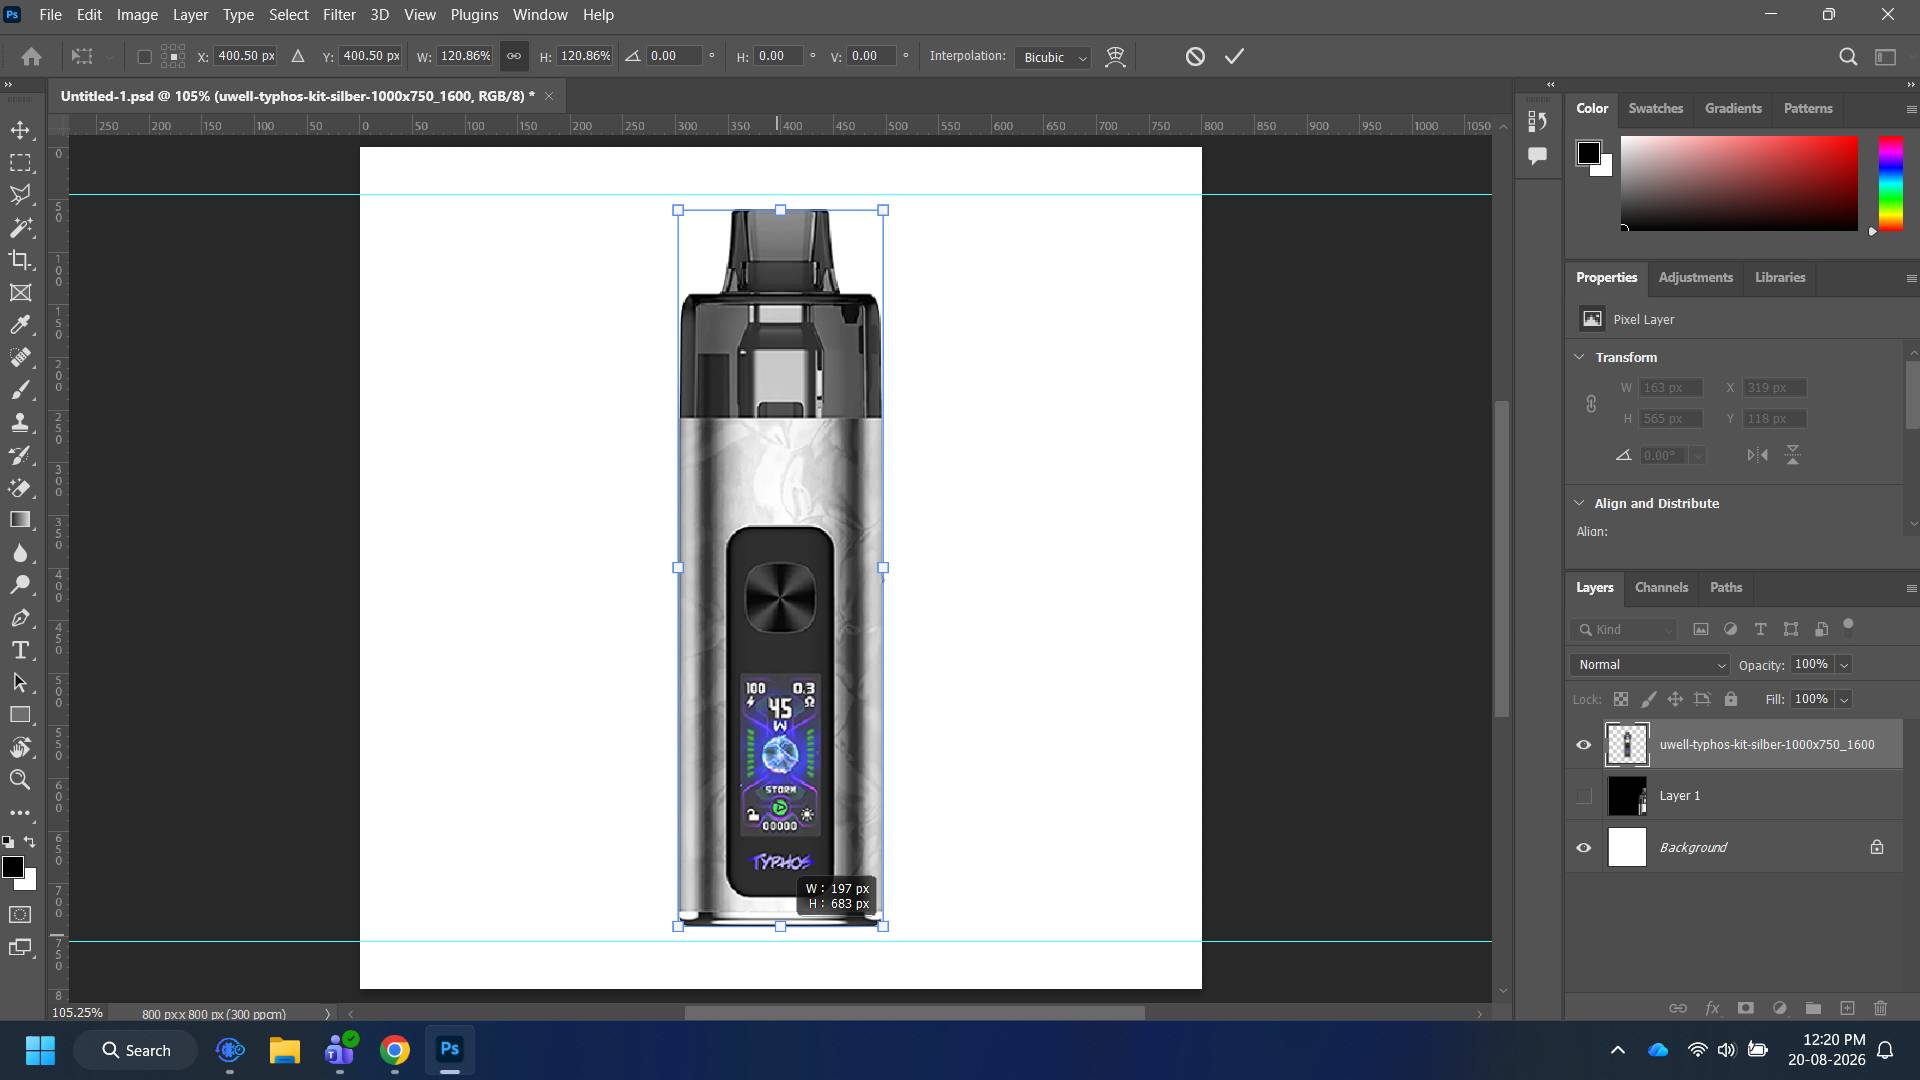1920x1080 pixels.
Task: Collapse the Transform section
Action: click(1579, 357)
